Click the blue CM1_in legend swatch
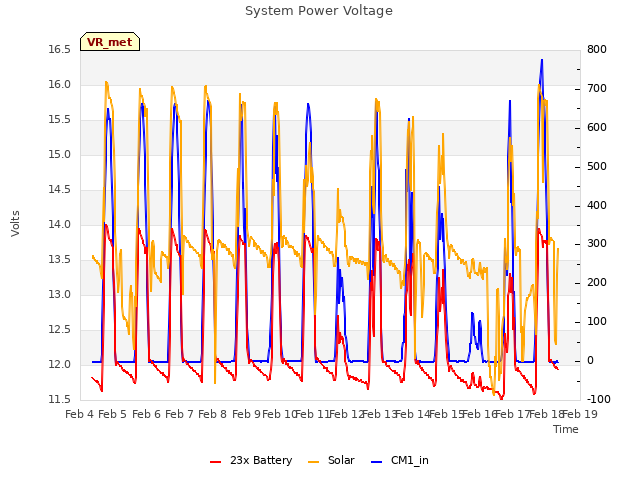 [x=377, y=462]
